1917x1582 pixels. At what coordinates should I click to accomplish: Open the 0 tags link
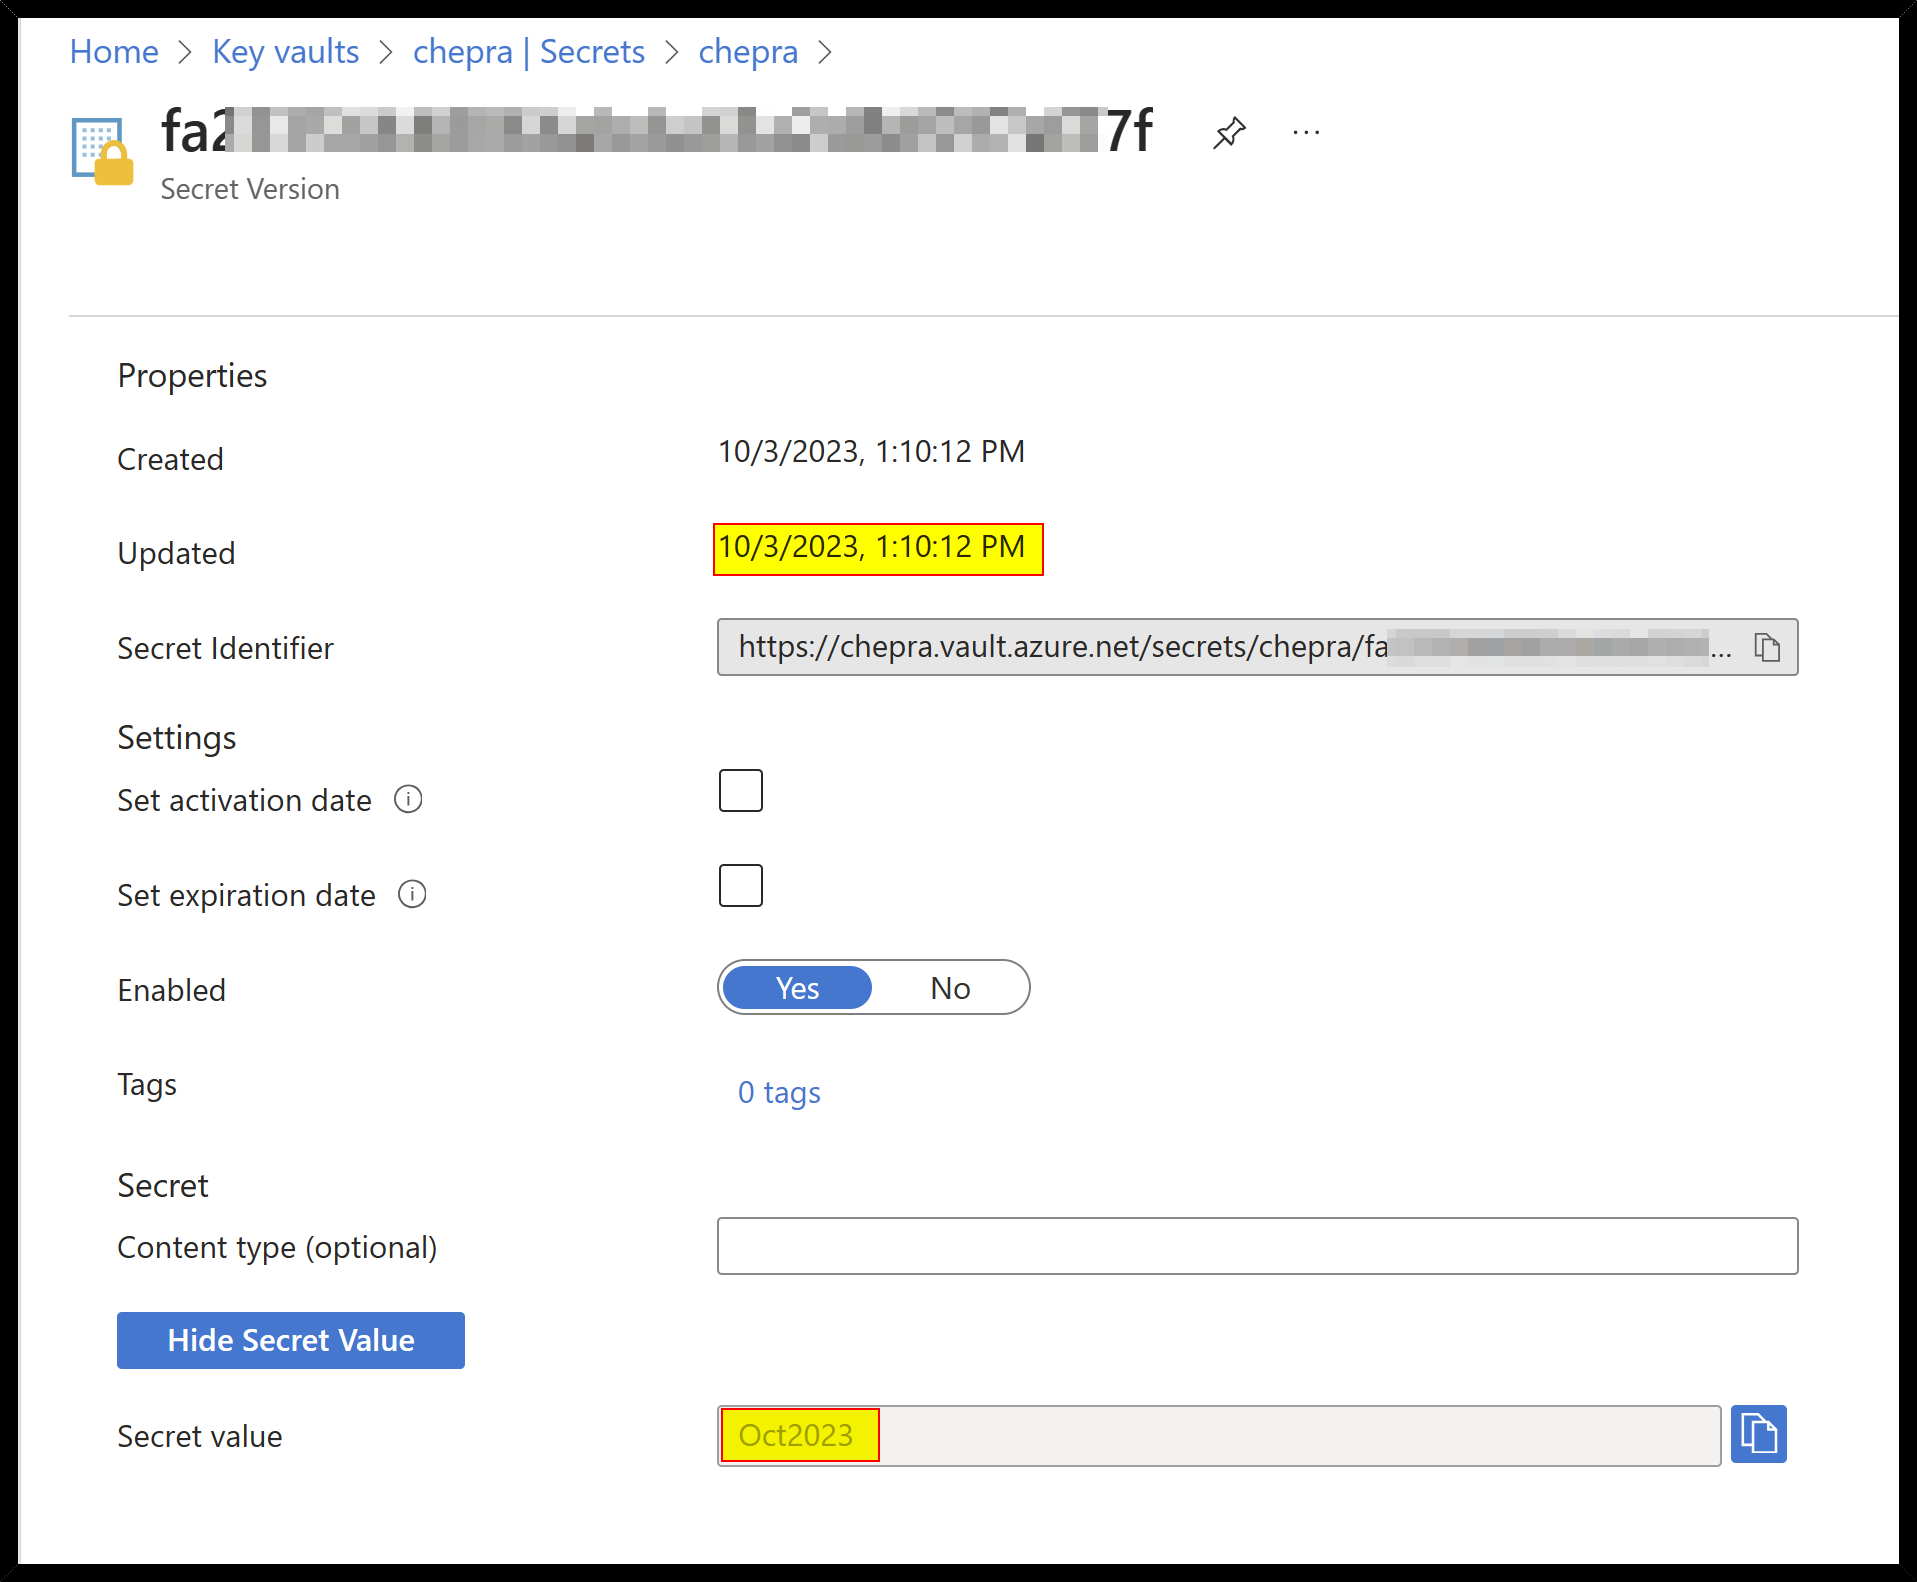[x=779, y=1092]
